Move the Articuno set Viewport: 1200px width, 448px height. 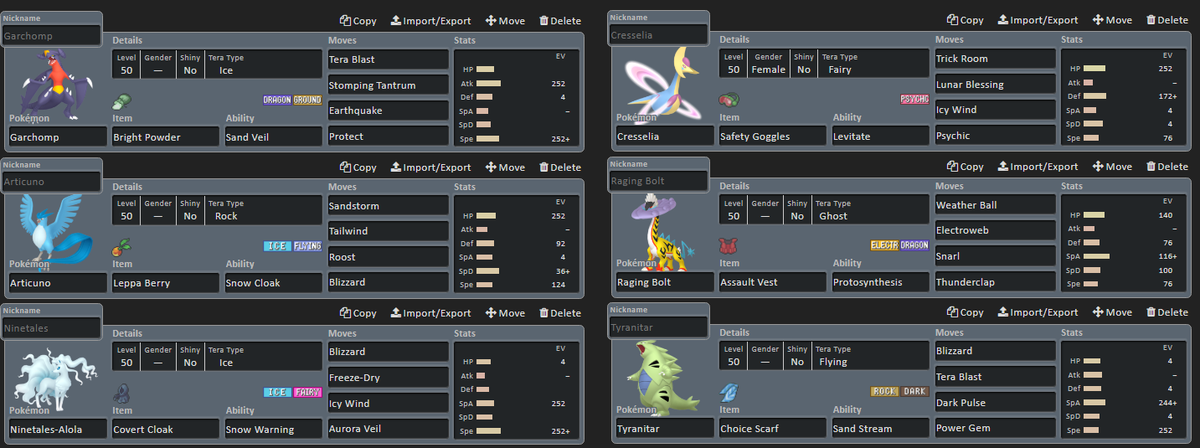505,167
